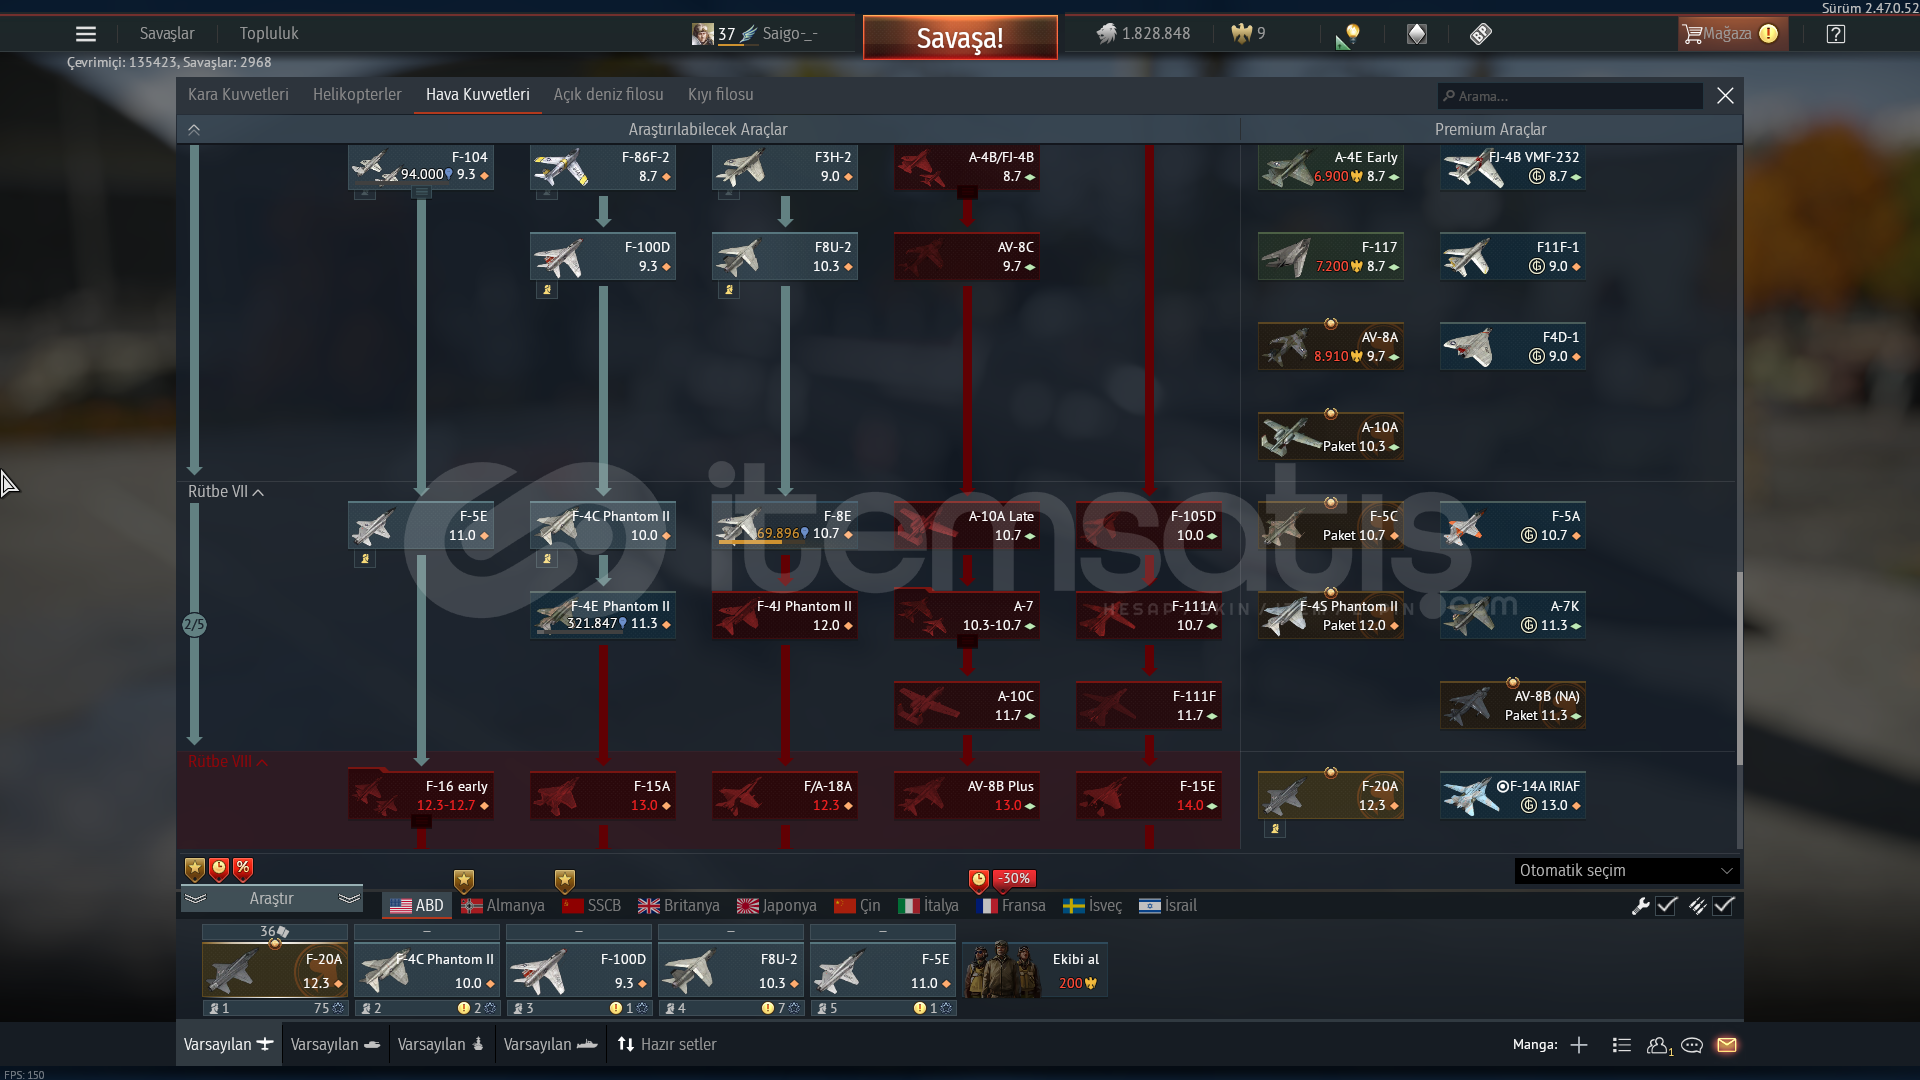Click the wrench auto-repair icon

1640,906
